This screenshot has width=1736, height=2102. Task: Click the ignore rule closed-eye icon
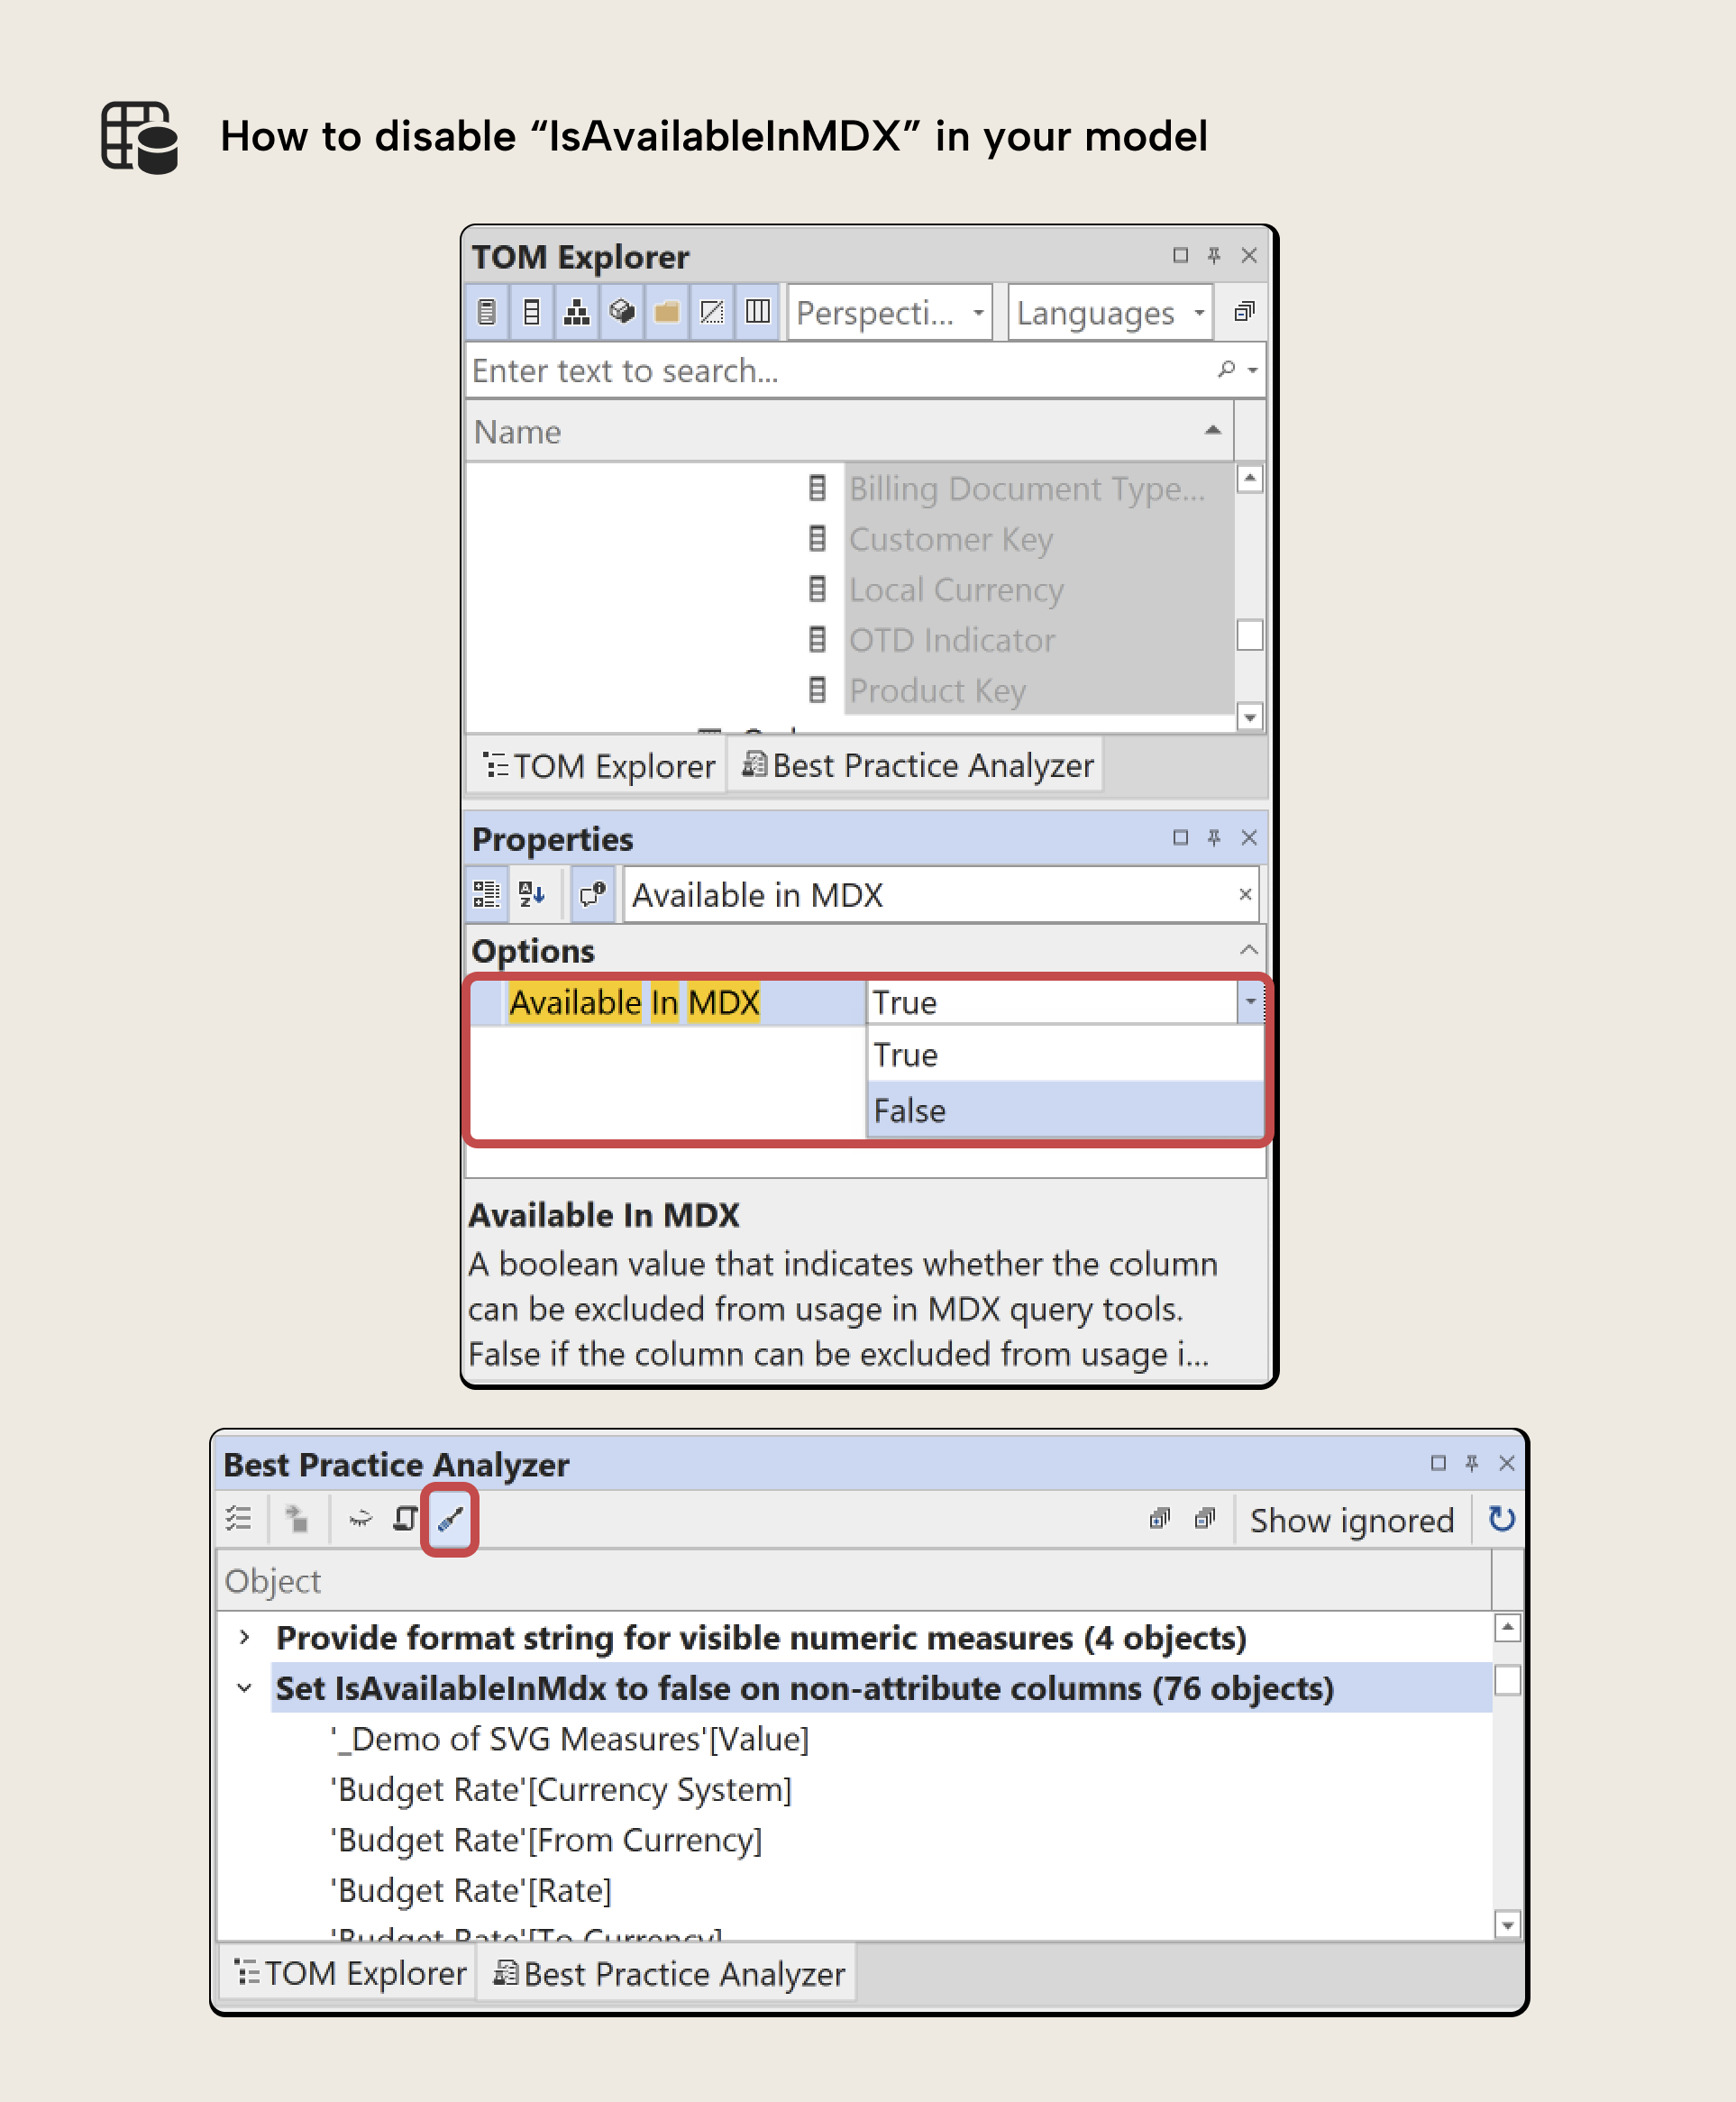pyautogui.click(x=360, y=1519)
